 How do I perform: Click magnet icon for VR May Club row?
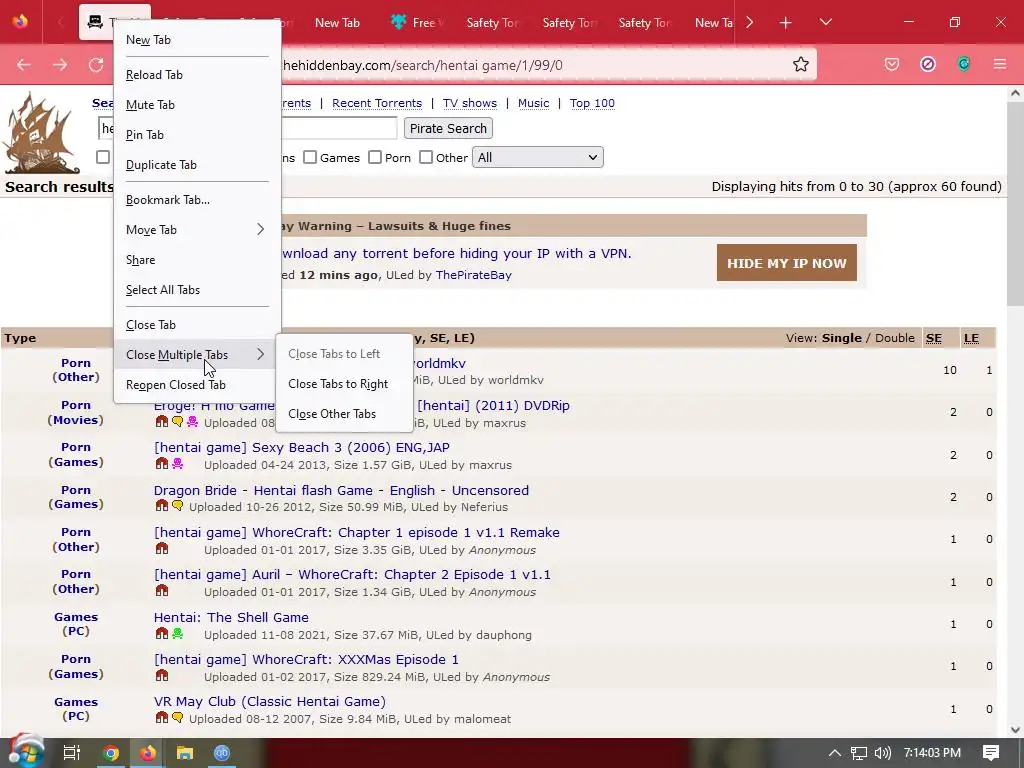coord(162,718)
